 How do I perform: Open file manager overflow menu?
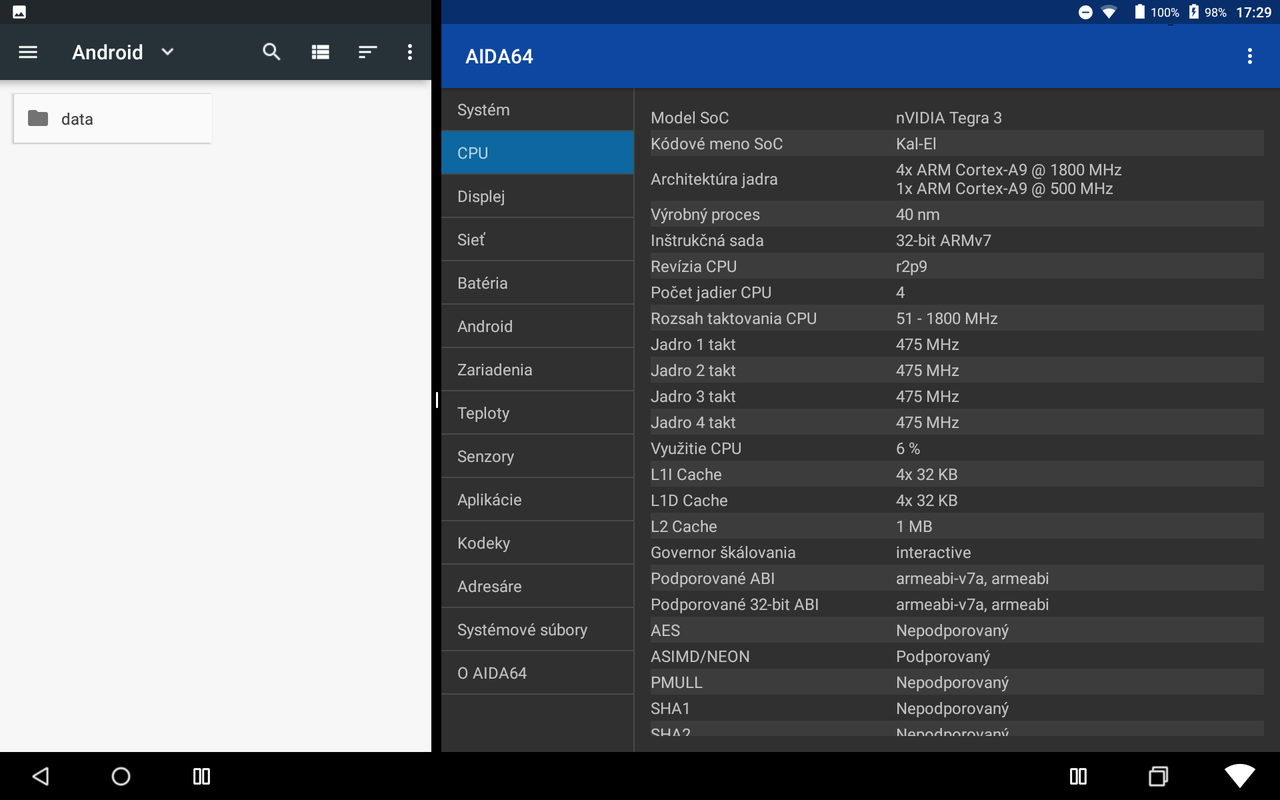410,52
